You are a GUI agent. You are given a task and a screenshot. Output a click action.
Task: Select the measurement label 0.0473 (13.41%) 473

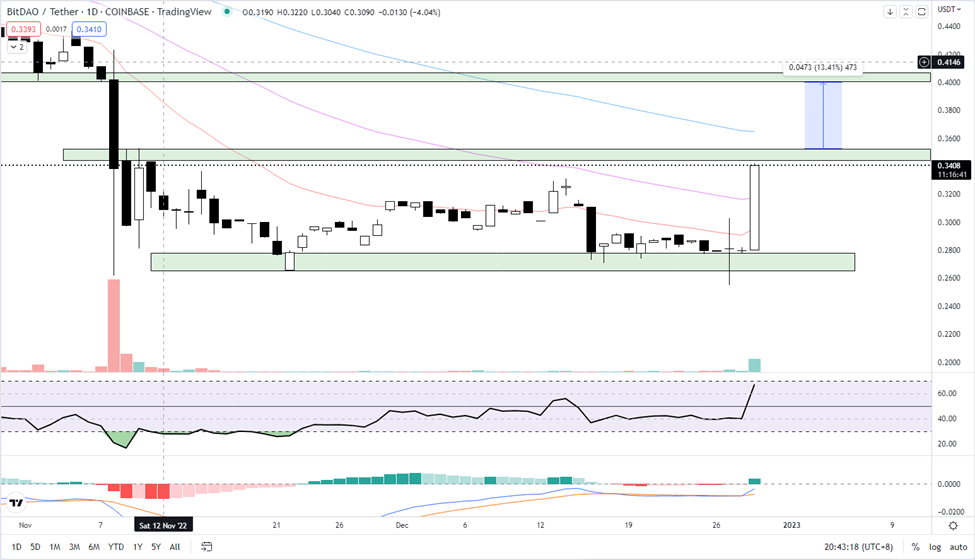tap(823, 67)
